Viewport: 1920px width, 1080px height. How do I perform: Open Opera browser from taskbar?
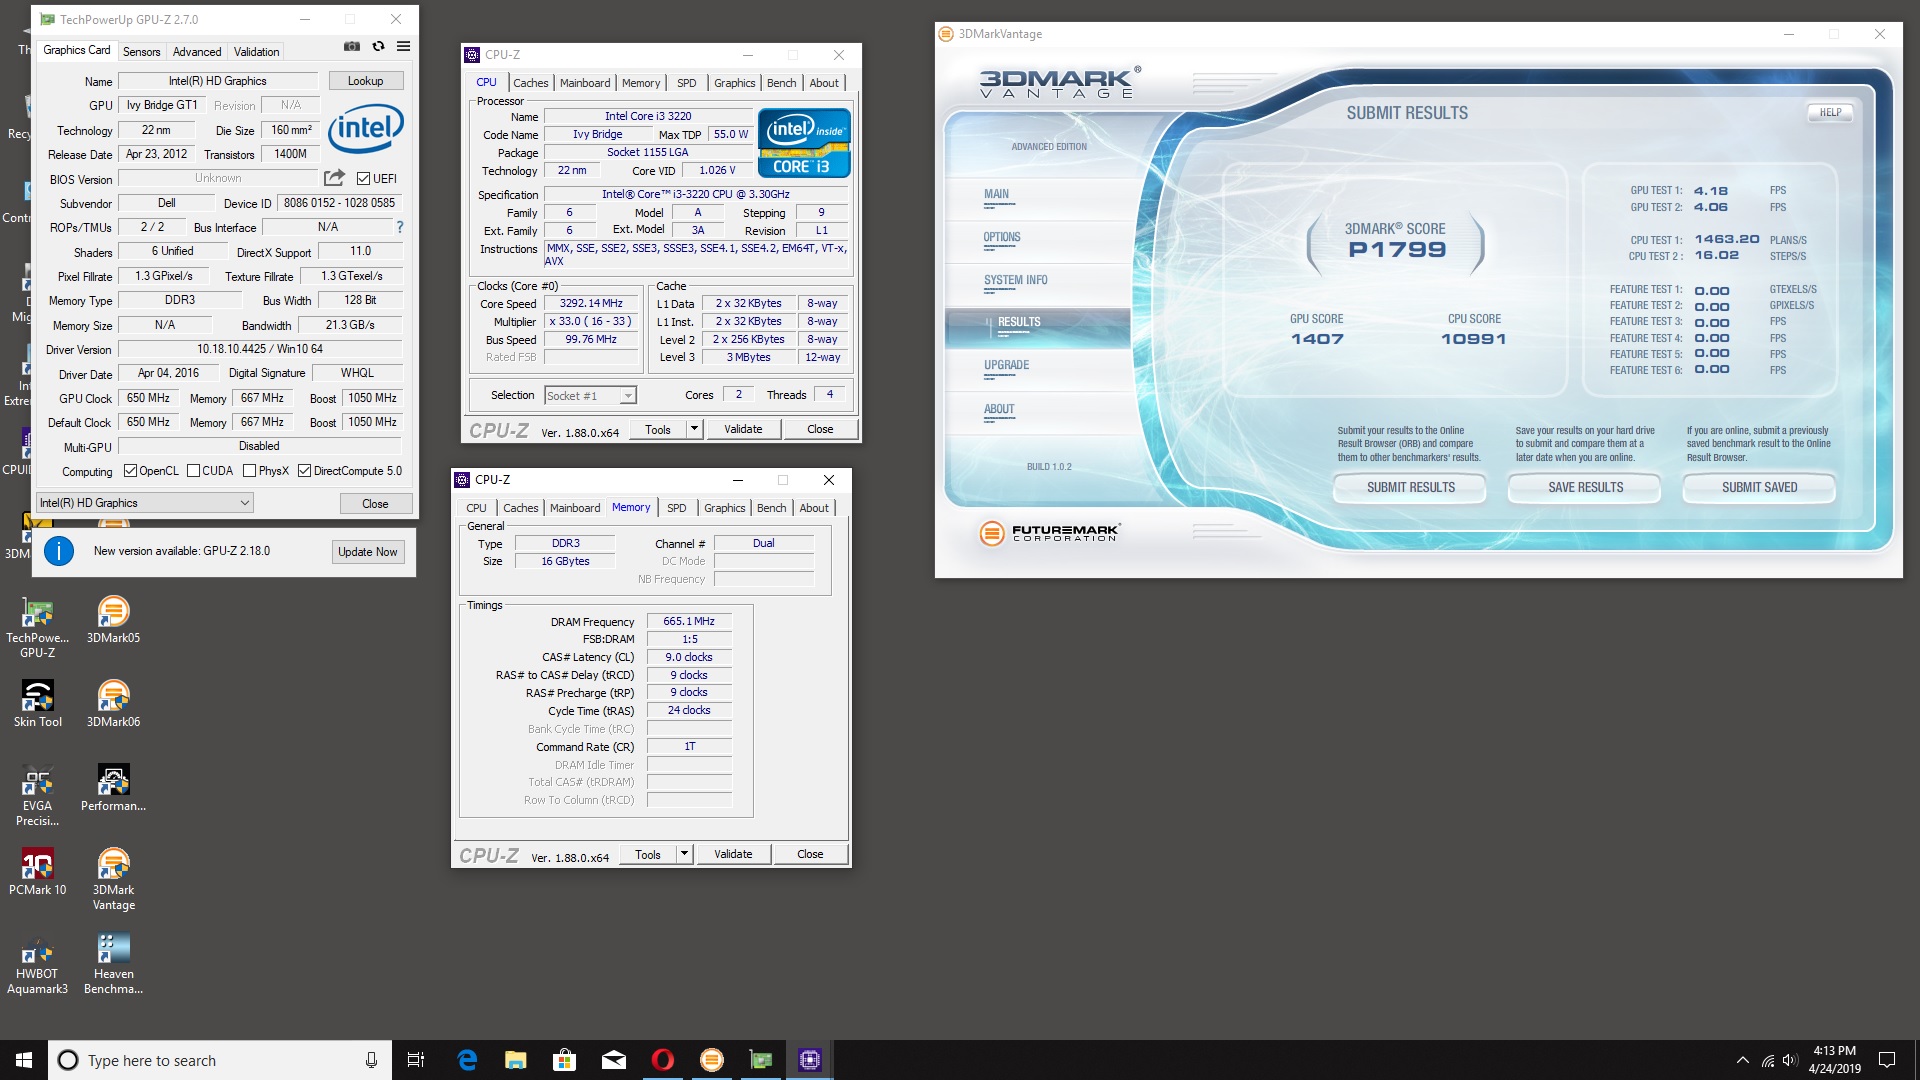[663, 1060]
